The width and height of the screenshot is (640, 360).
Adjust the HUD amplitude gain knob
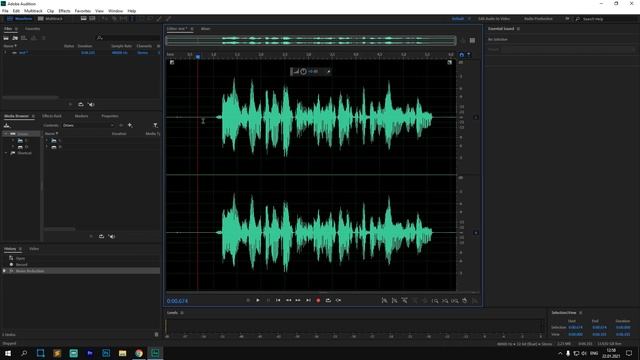point(304,71)
